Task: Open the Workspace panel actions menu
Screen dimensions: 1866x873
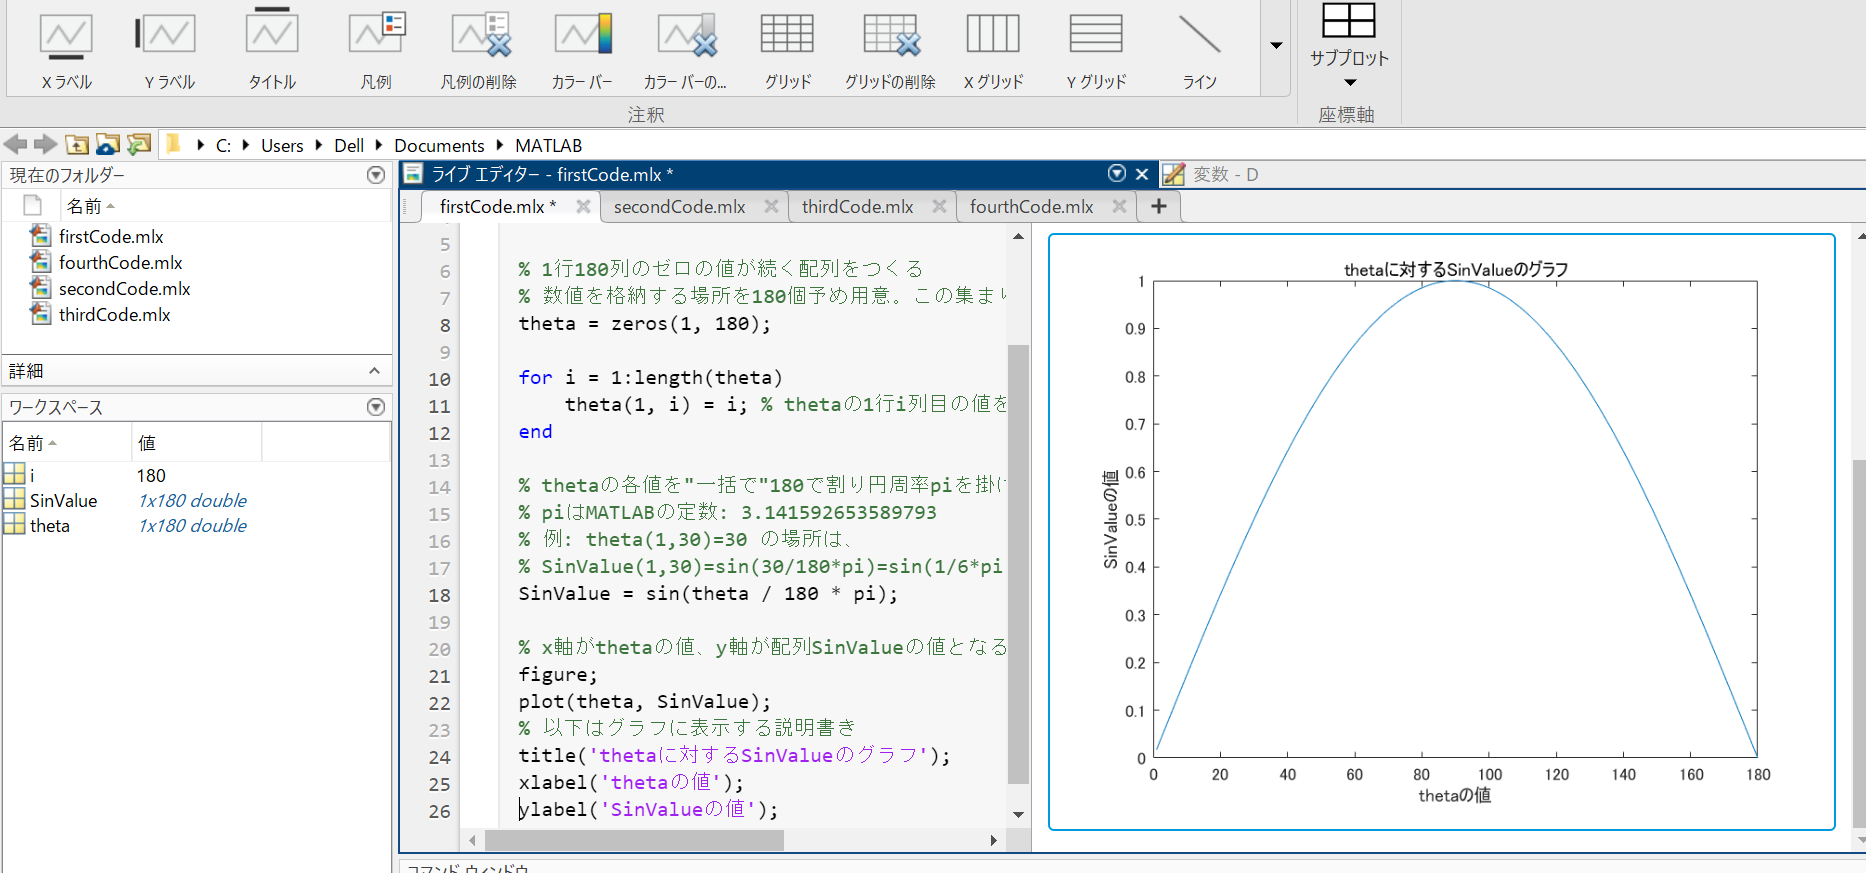Action: (376, 407)
